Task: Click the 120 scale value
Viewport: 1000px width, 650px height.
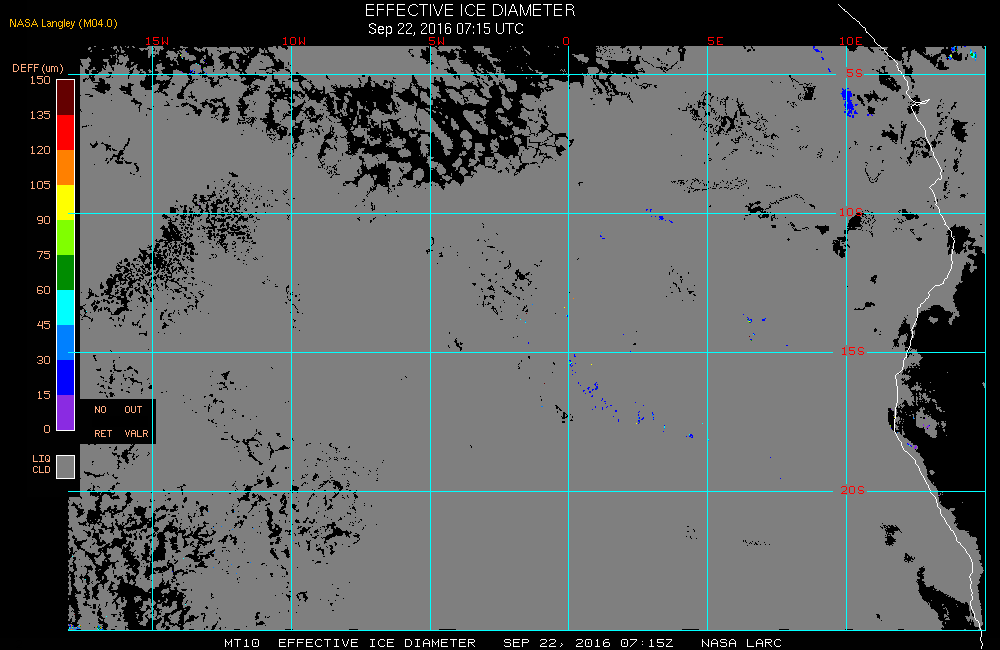Action: pyautogui.click(x=40, y=150)
